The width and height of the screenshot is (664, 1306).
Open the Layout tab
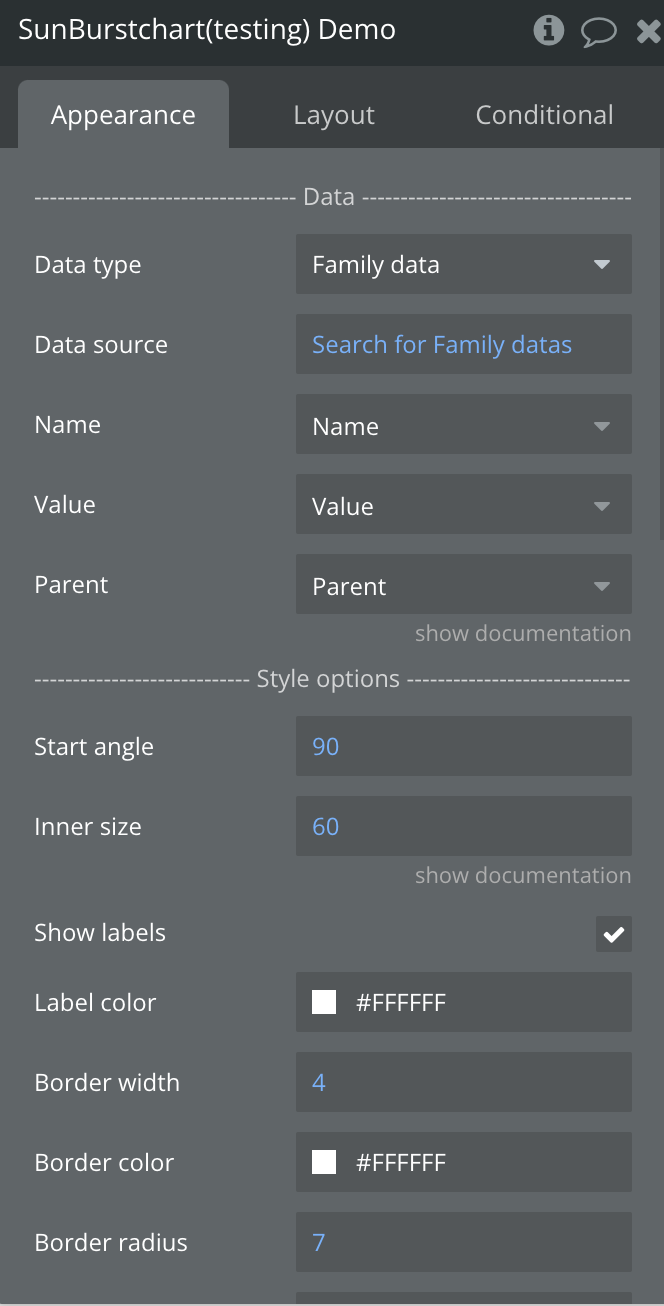334,115
